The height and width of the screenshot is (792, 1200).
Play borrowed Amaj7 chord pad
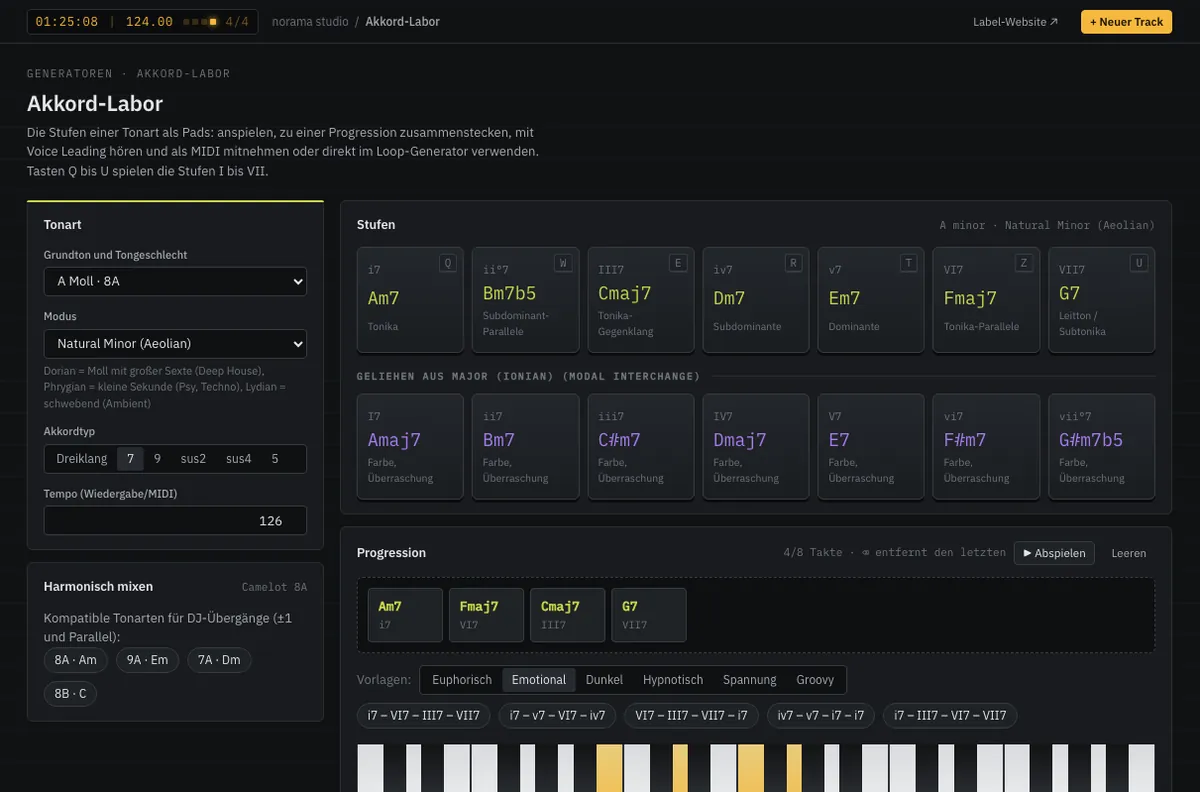click(410, 446)
